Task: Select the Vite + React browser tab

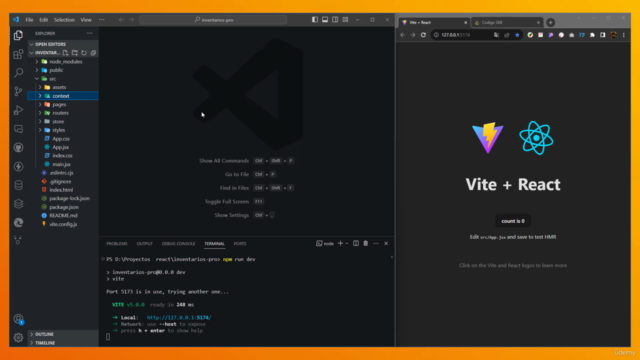Action: coord(435,22)
